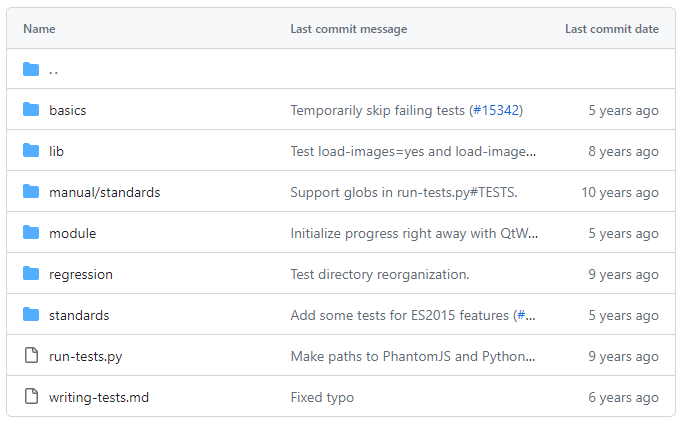Click the parent directory folder icon
The image size is (681, 423).
[31, 70]
